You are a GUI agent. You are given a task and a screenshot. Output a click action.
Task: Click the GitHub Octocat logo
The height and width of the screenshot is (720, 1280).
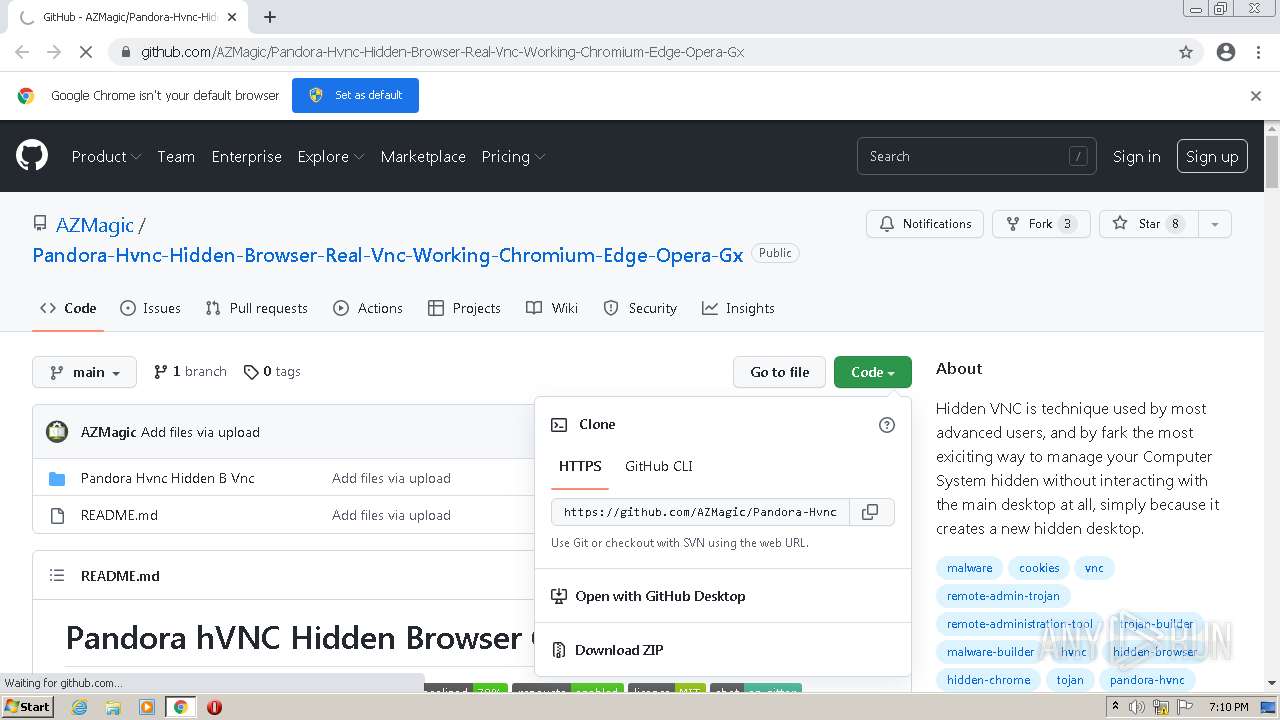click(x=32, y=156)
